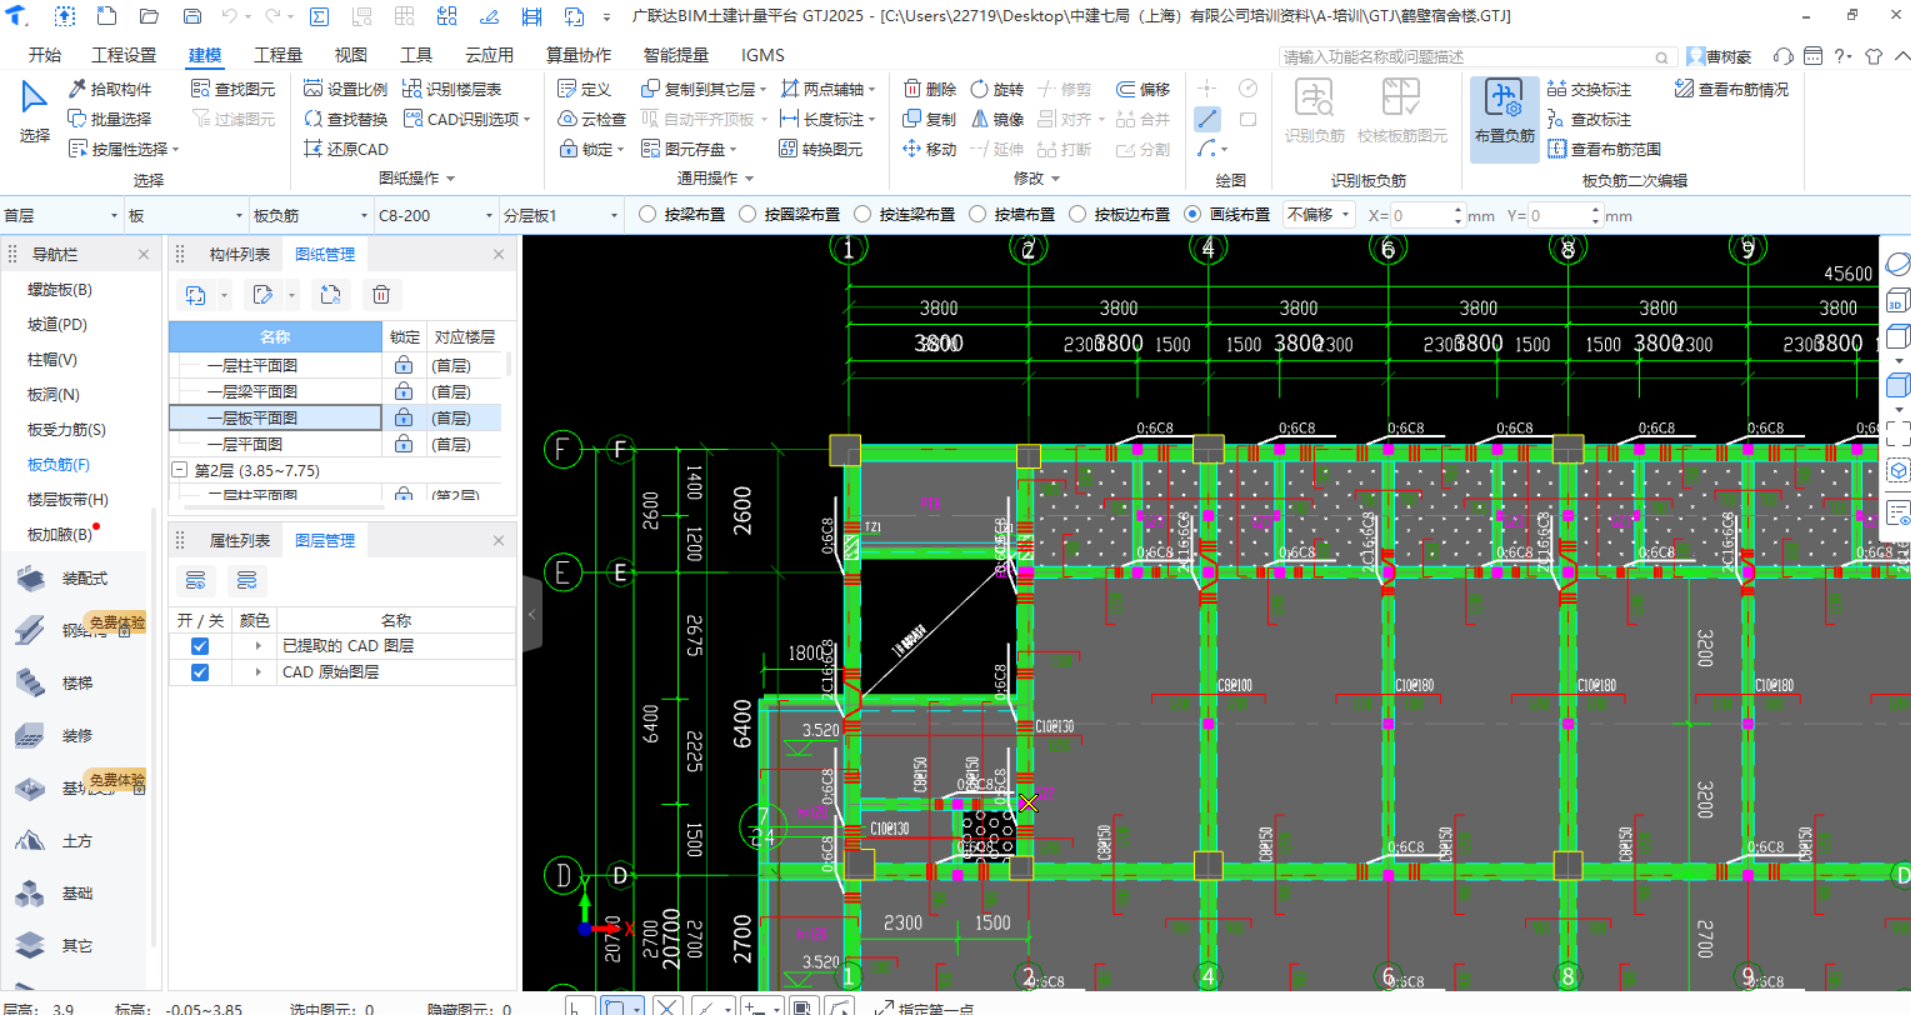Screen dimensions: 1911x1015
Task: Toggle CAD 原始图层 checkbox
Action: (200, 672)
